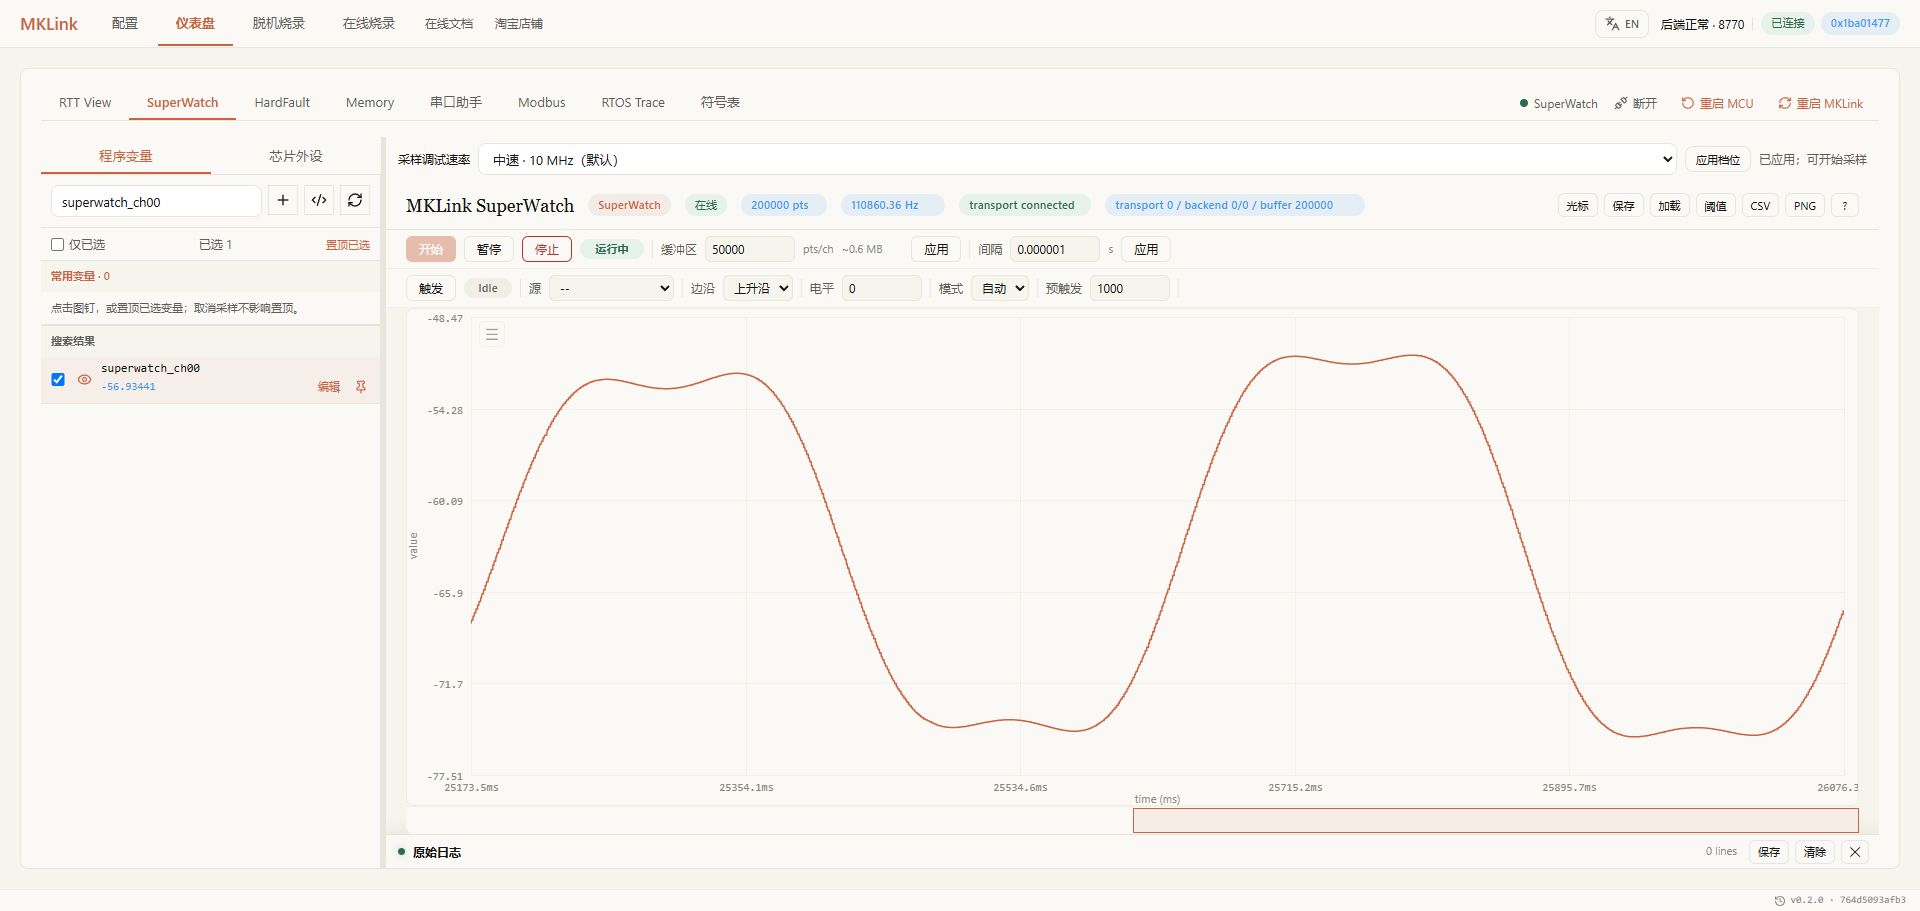Viewport: 1920px width, 911px height.
Task: Click the 缓冲区 50000 input field
Action: [749, 250]
